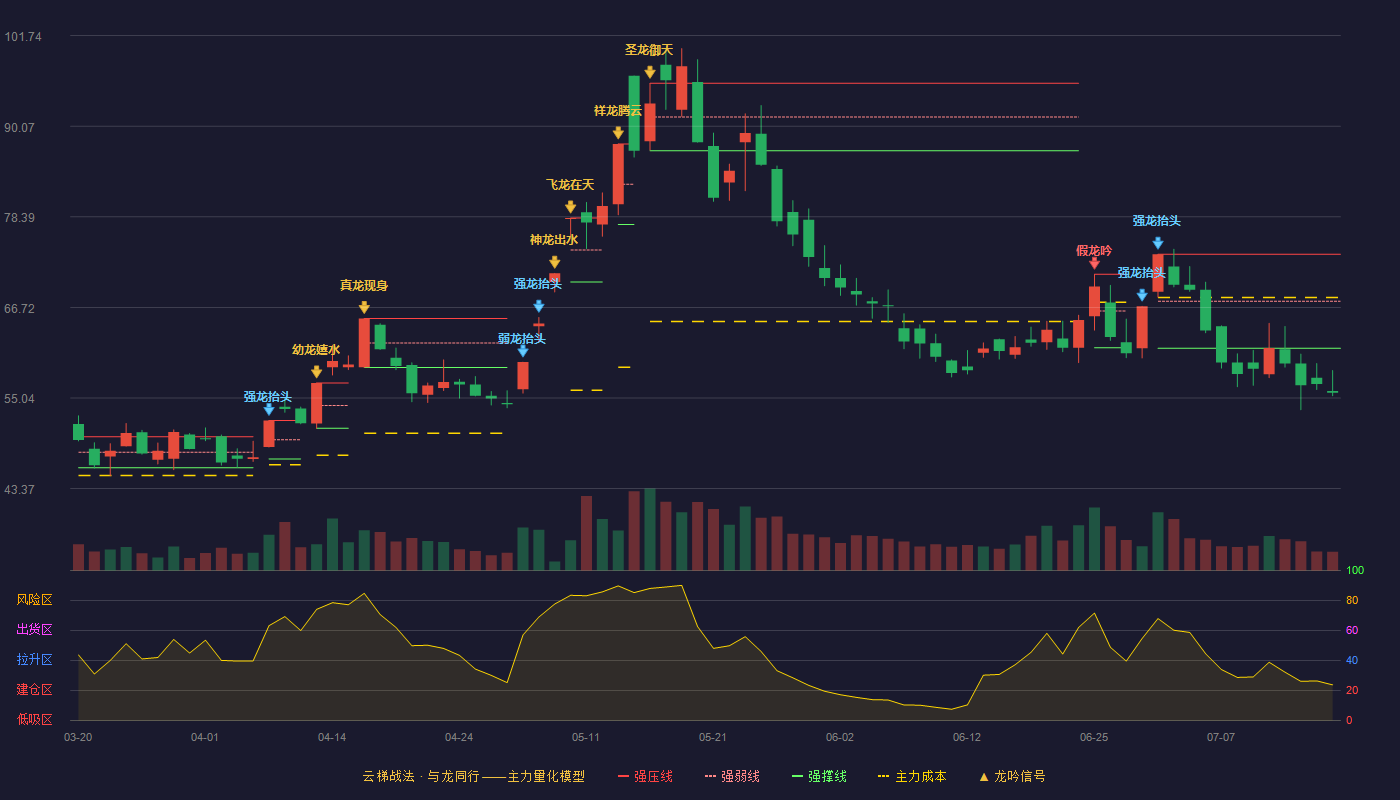Click the 06-02 date label
This screenshot has height=800, width=1400.
click(840, 737)
